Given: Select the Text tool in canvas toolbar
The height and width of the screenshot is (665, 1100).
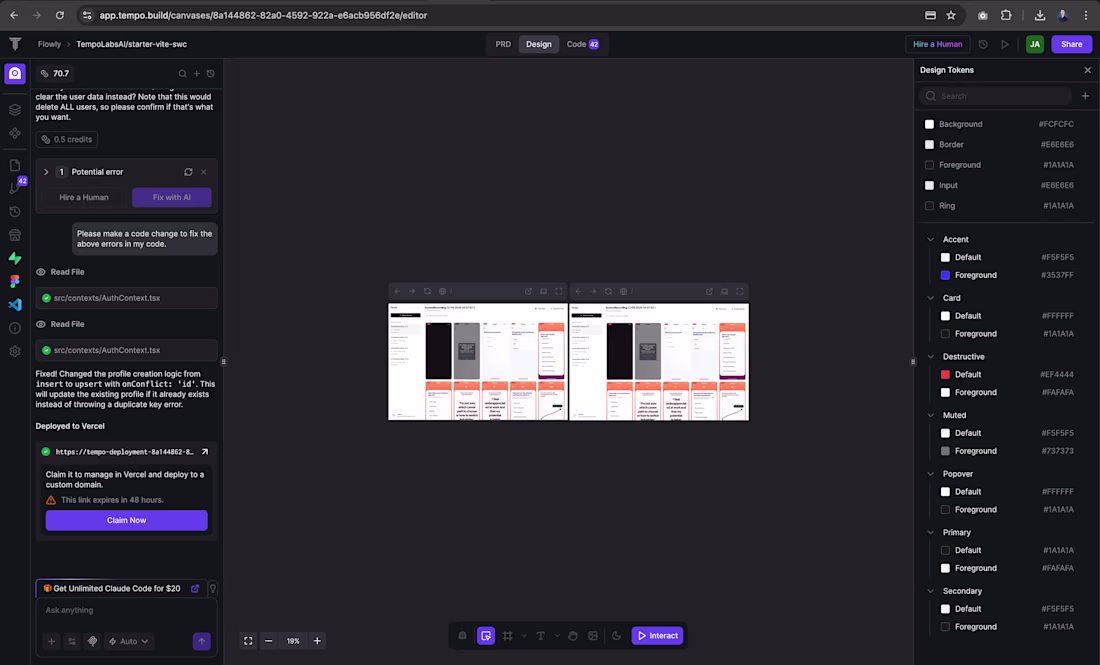Looking at the screenshot, I should [x=540, y=636].
